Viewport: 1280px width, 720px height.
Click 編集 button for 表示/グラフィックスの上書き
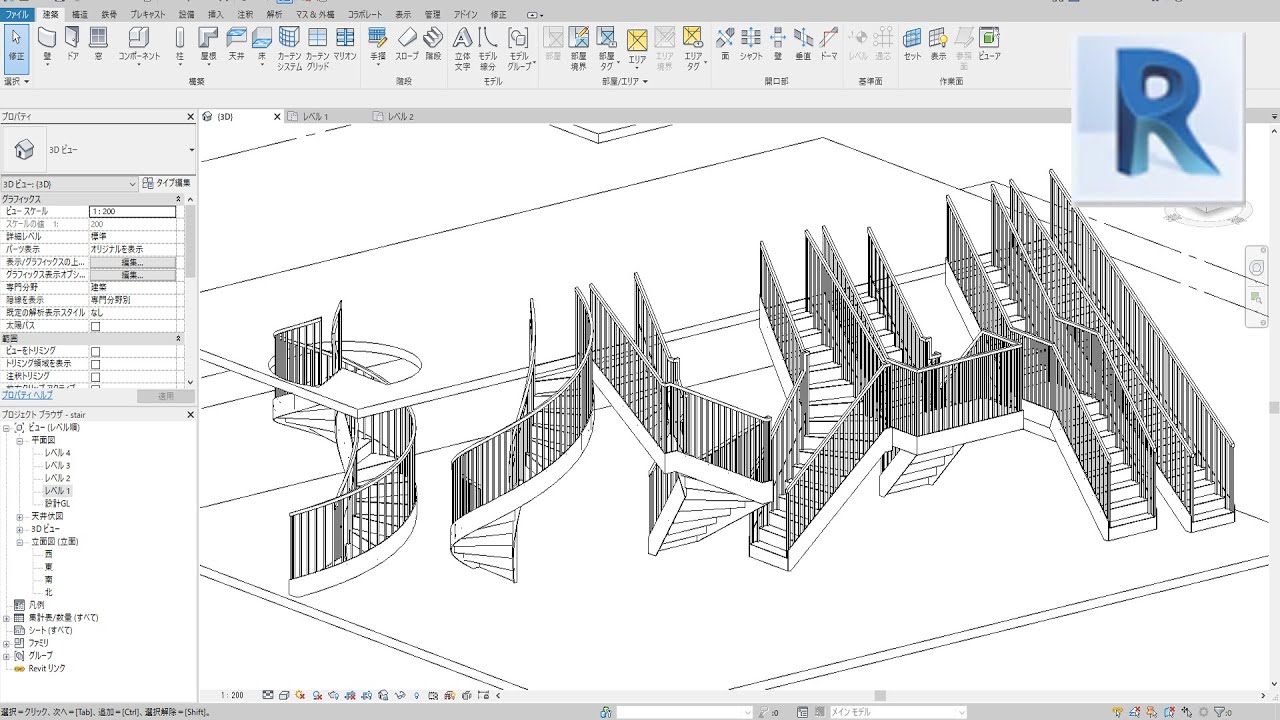point(133,262)
